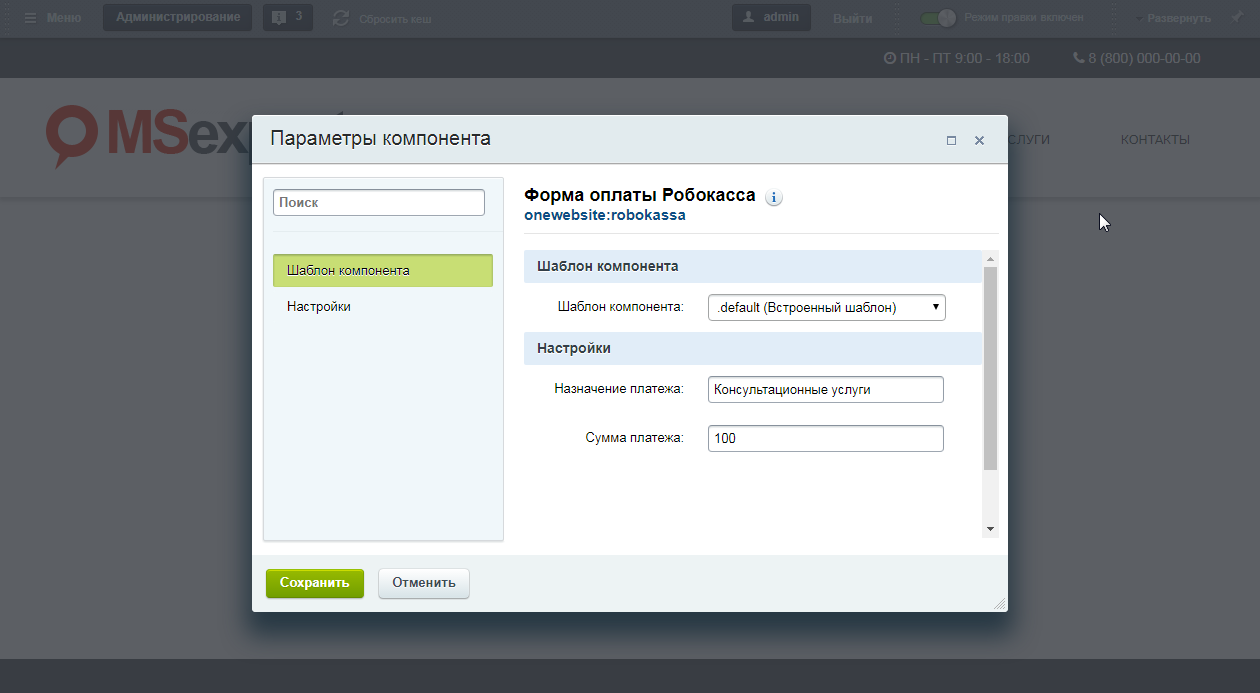This screenshot has width=1260, height=693.
Task: Maximize the Параметры компонента dialog
Action: click(951, 141)
